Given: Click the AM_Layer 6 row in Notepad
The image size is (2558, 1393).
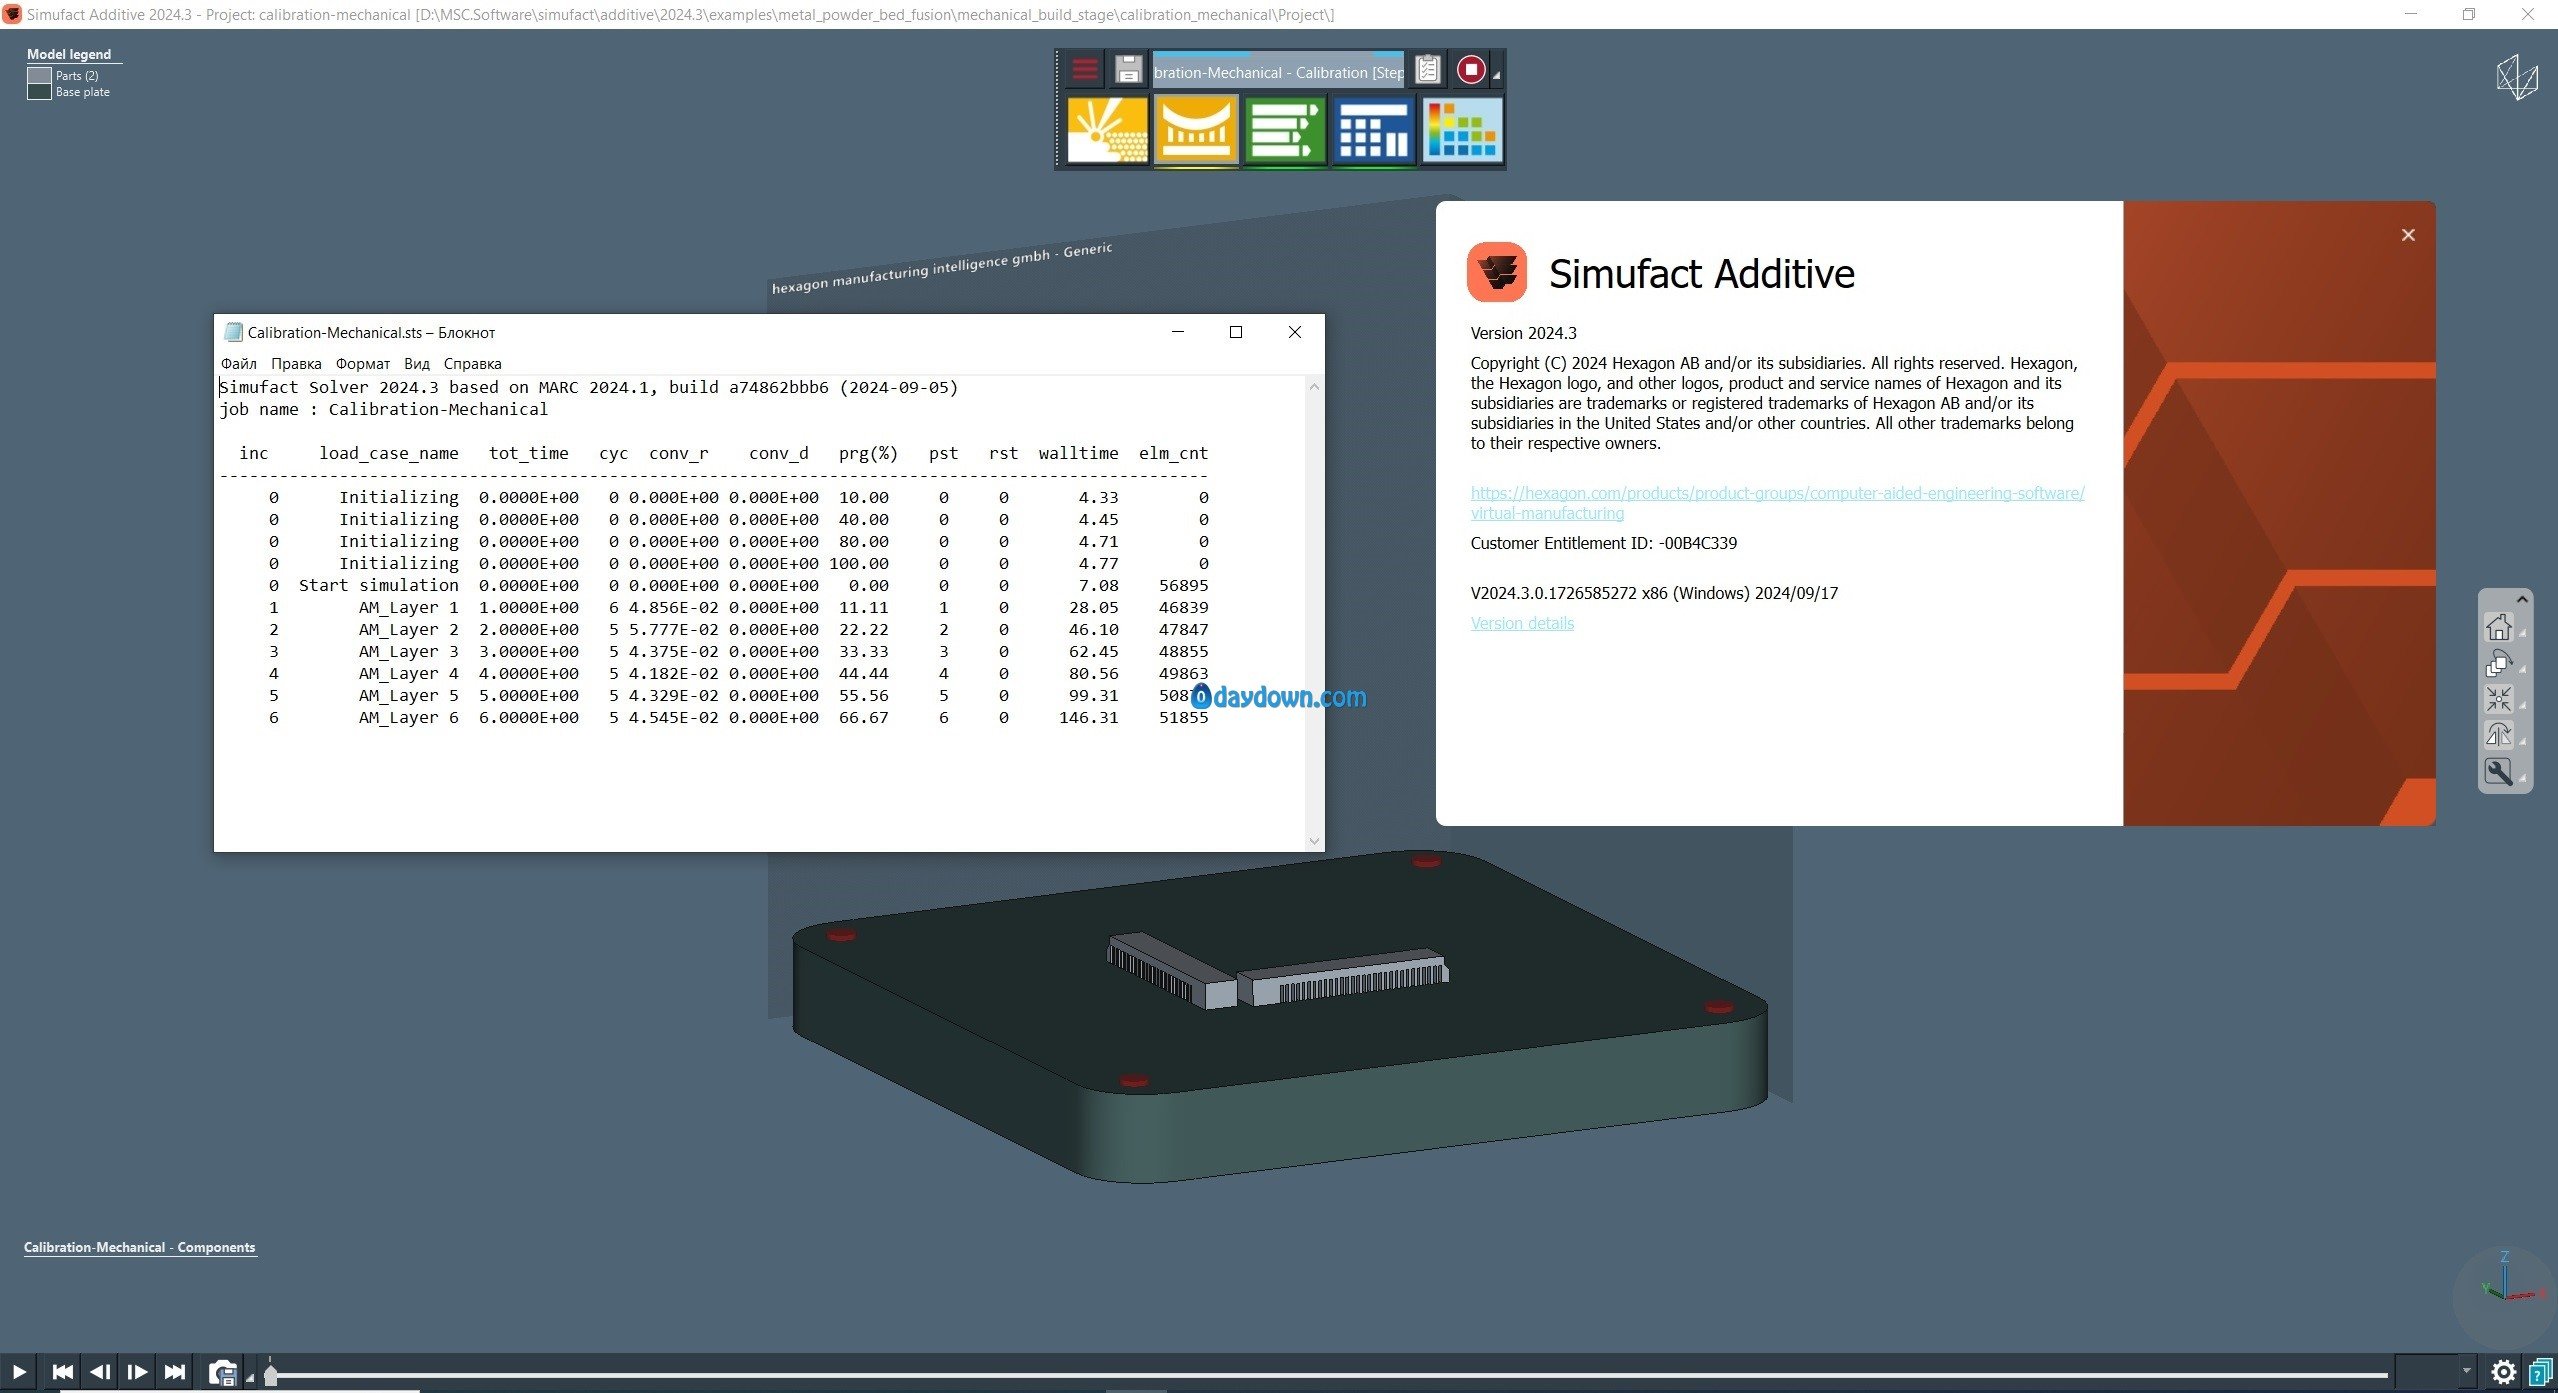Looking at the screenshot, I should [x=738, y=718].
